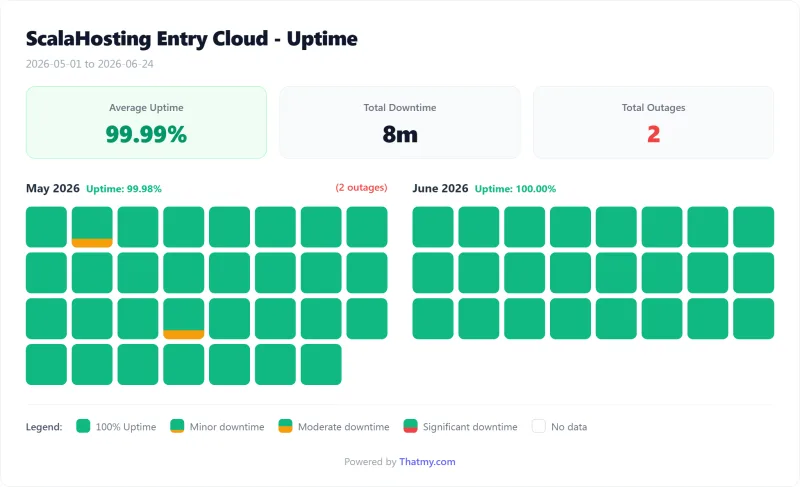Click the 'Legend:' label

[x=44, y=427]
